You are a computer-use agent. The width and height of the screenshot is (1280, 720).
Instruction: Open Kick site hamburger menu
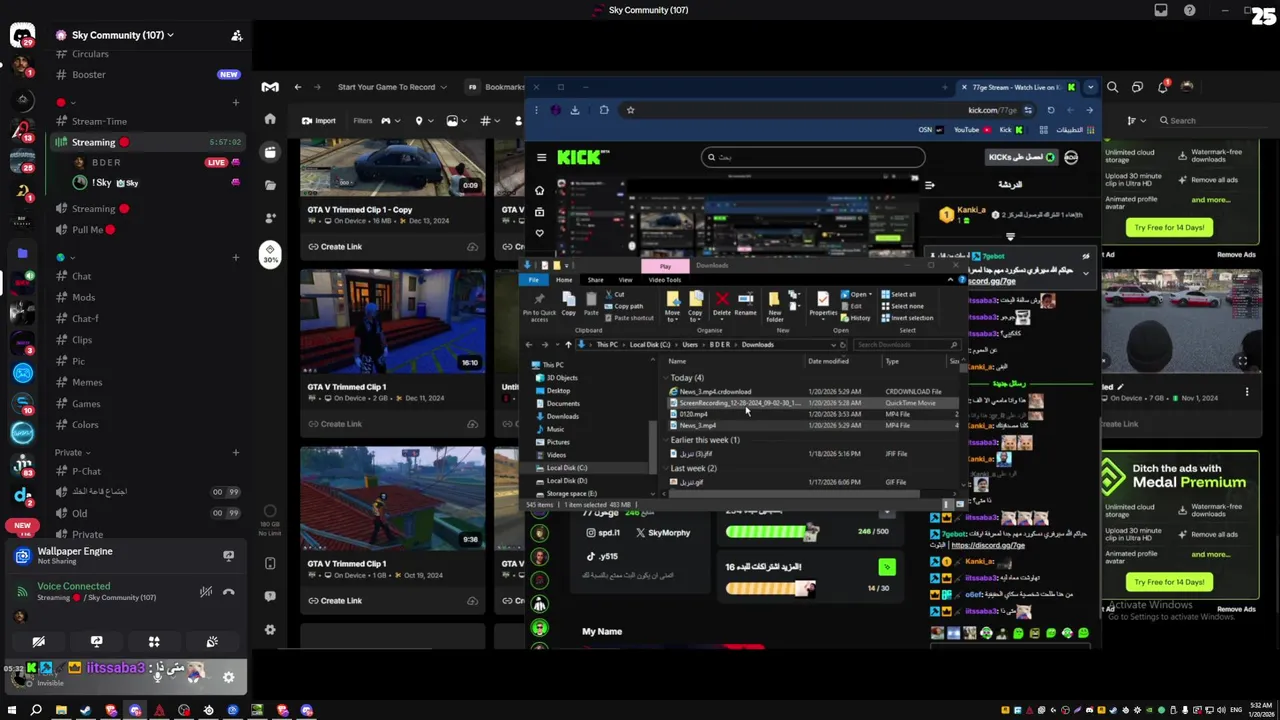541,157
